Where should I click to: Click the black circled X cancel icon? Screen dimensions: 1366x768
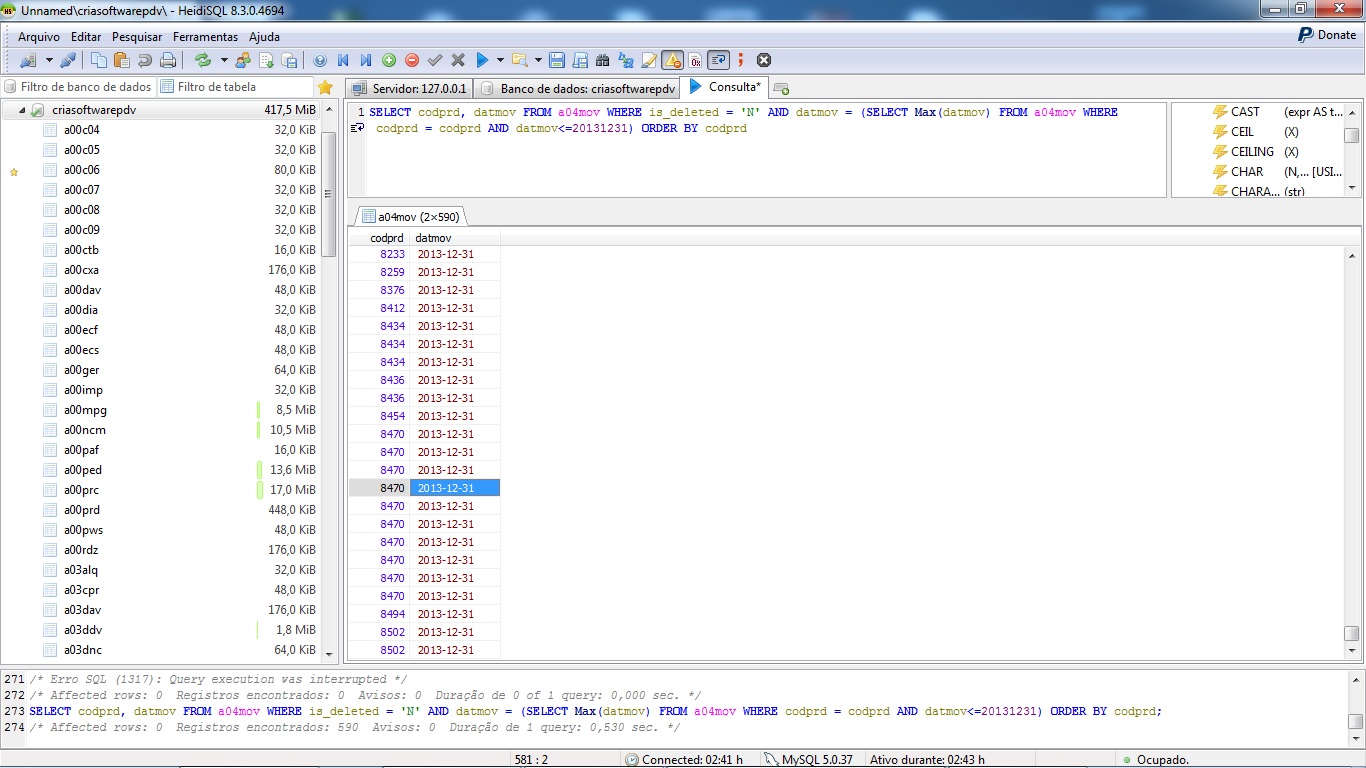764,60
